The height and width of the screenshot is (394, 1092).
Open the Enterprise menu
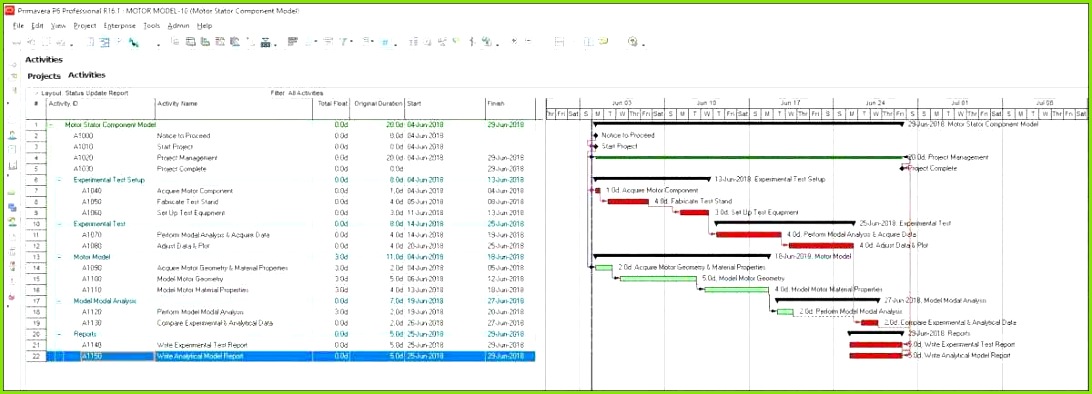pos(120,26)
